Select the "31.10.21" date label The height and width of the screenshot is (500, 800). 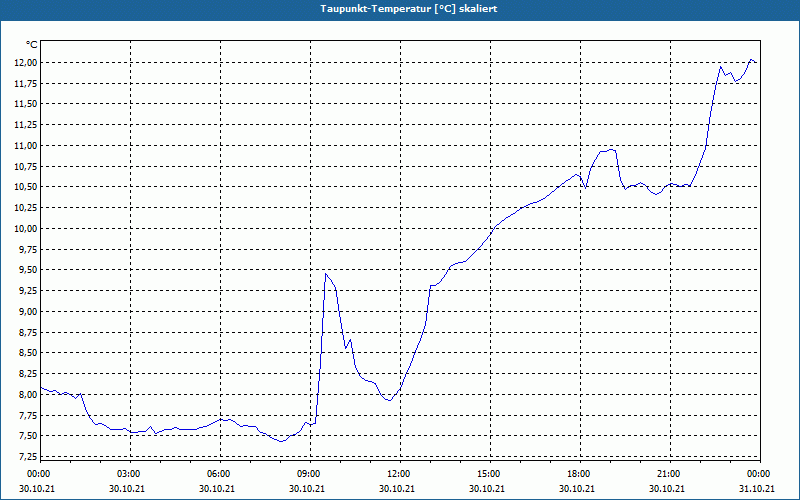point(757,489)
